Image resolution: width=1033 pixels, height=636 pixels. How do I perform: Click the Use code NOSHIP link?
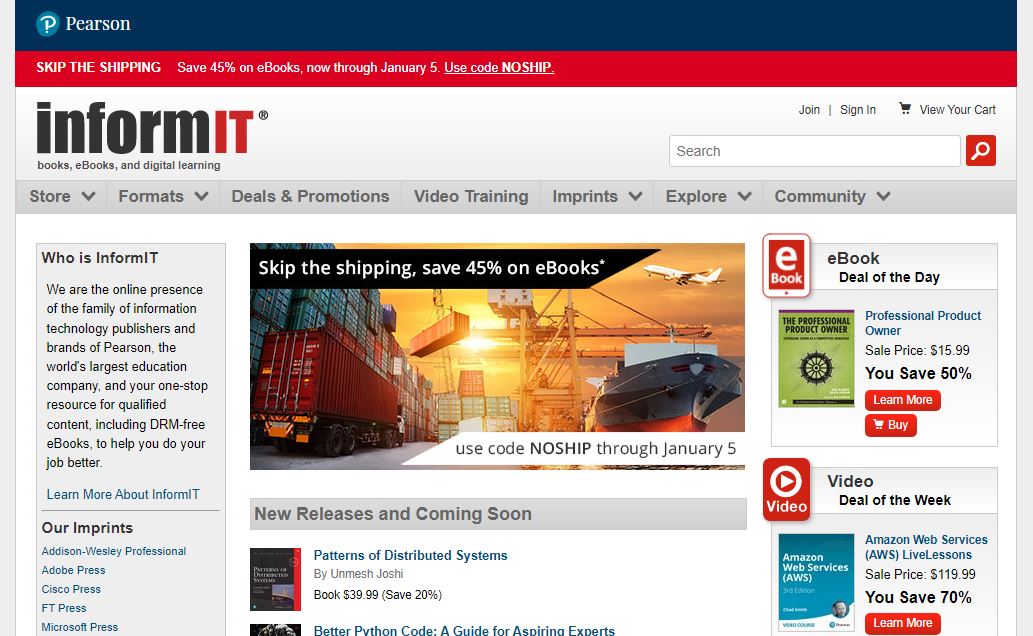(x=499, y=67)
